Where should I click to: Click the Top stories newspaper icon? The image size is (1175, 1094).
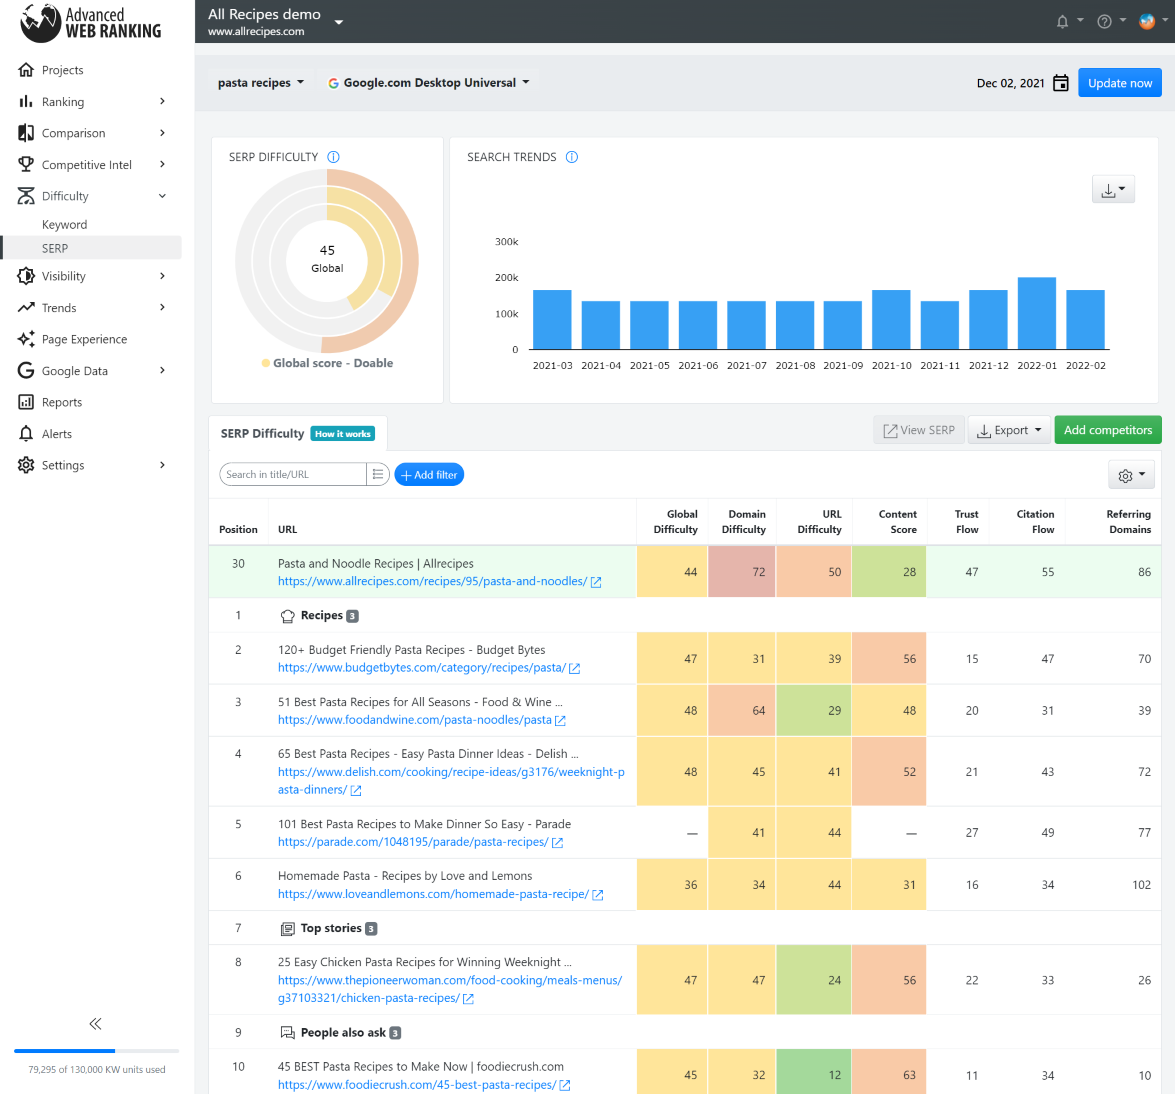287,929
